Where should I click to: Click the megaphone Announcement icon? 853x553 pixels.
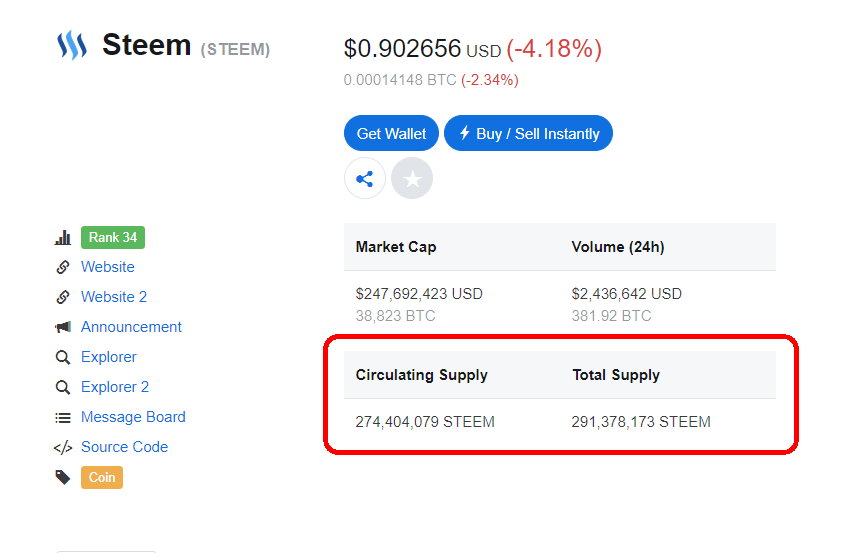click(63, 327)
